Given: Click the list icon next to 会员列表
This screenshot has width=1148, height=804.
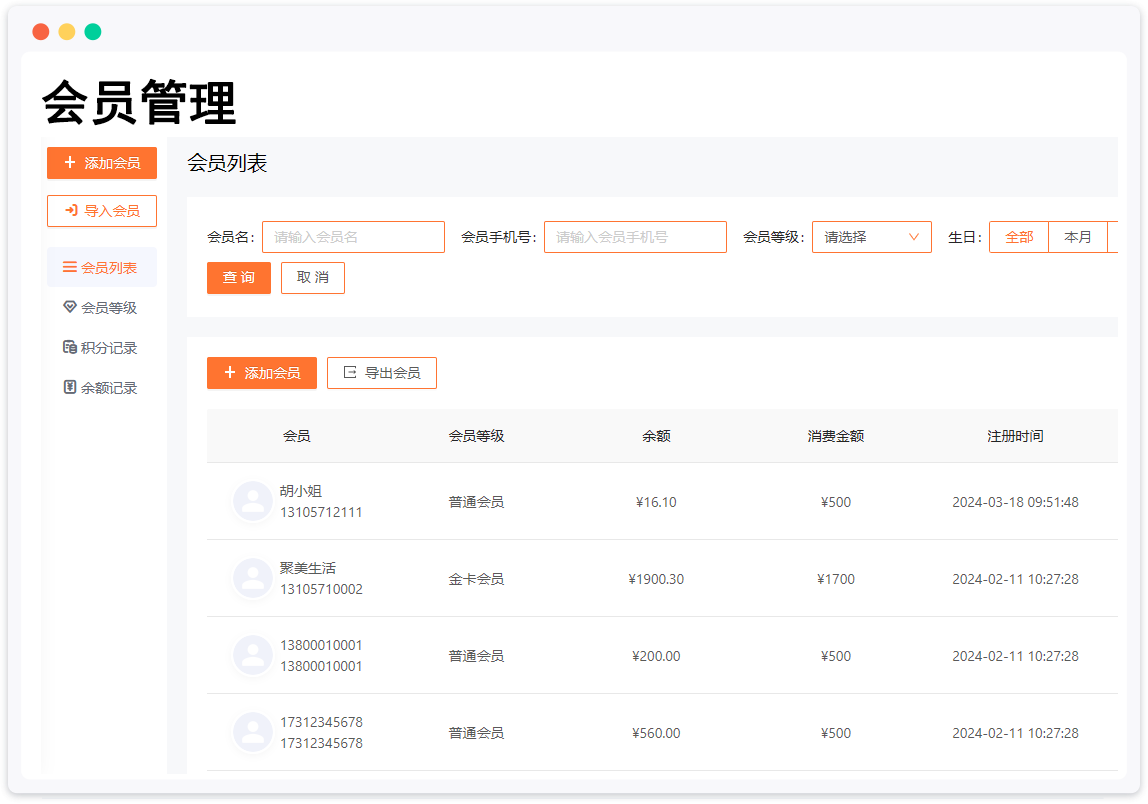Looking at the screenshot, I should (x=69, y=267).
